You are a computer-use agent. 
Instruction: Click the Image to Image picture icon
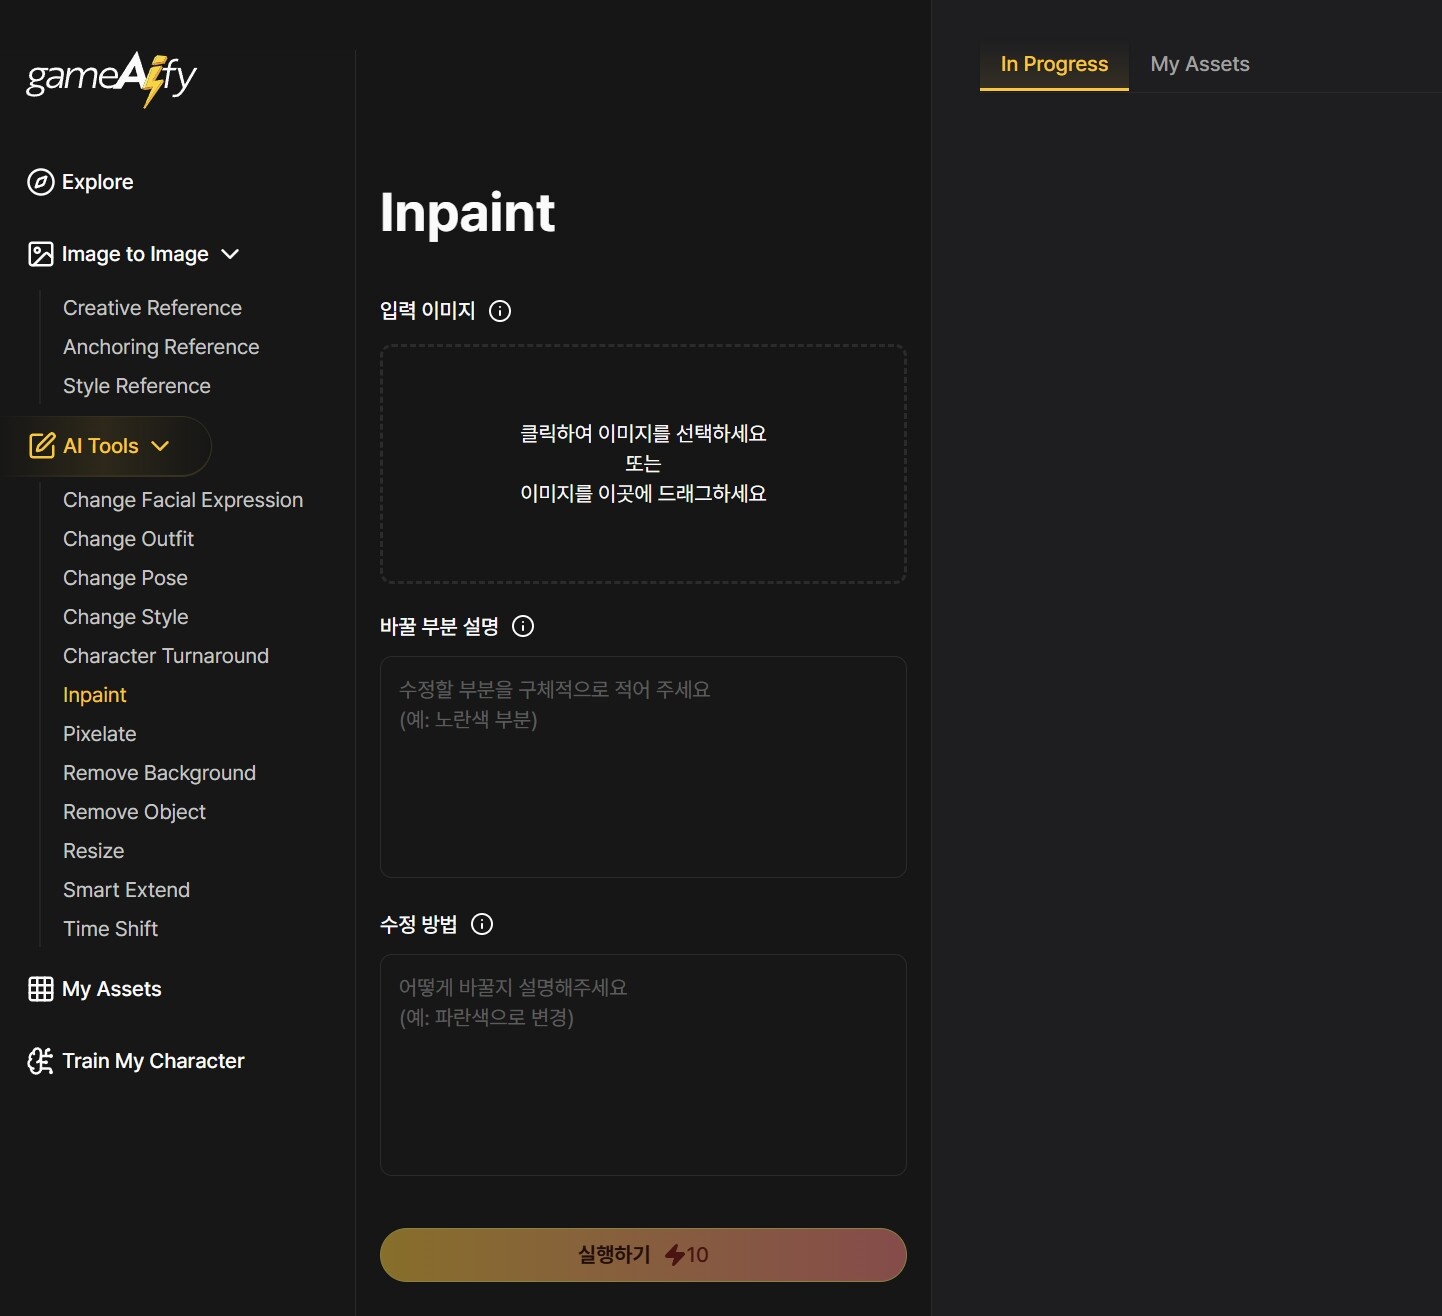pyautogui.click(x=41, y=254)
